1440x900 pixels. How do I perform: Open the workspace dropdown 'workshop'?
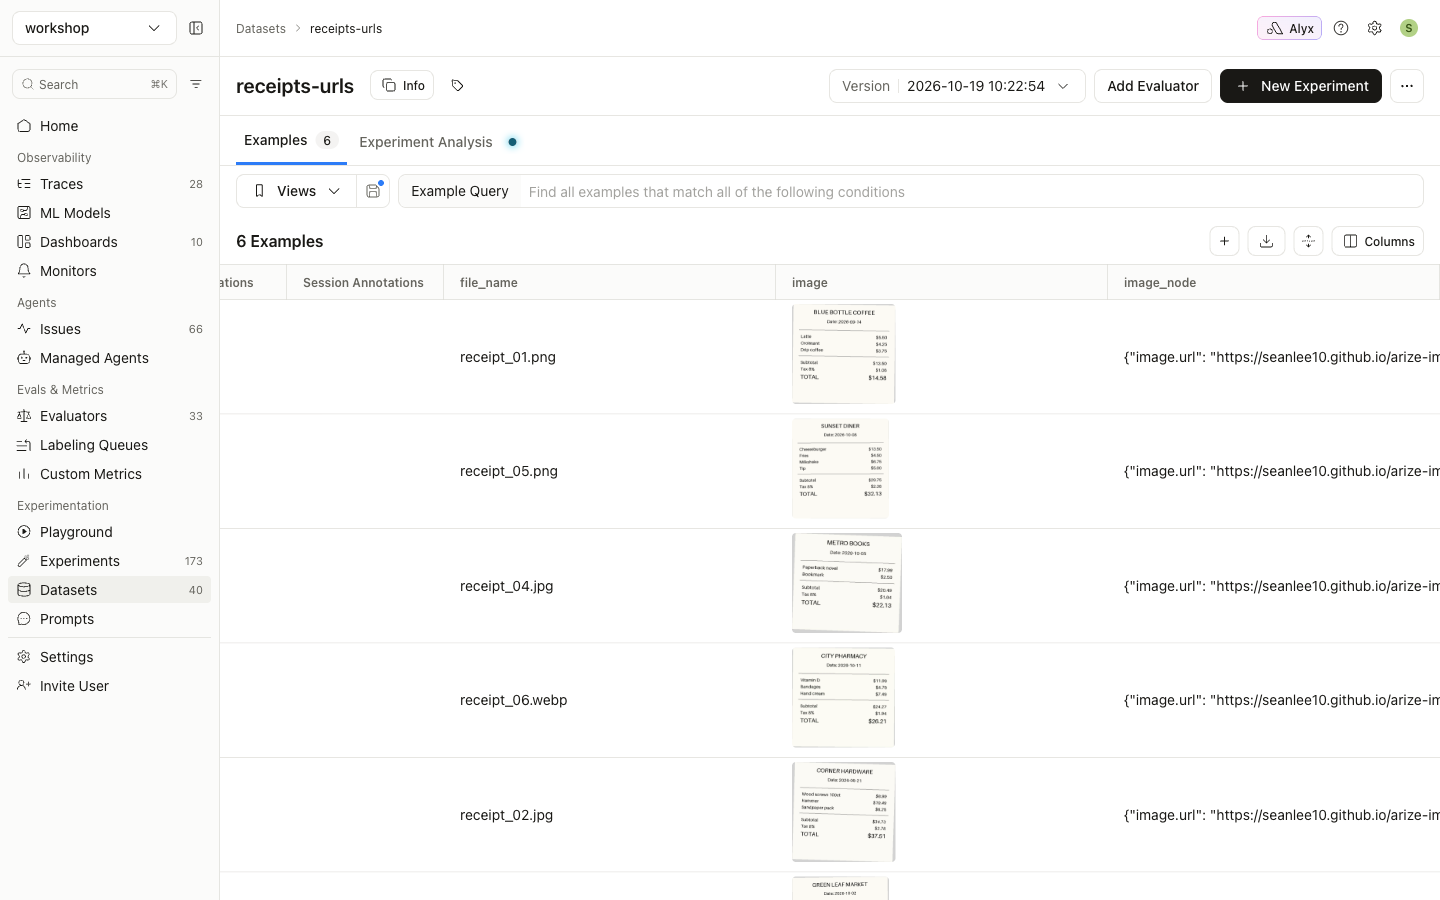94,28
